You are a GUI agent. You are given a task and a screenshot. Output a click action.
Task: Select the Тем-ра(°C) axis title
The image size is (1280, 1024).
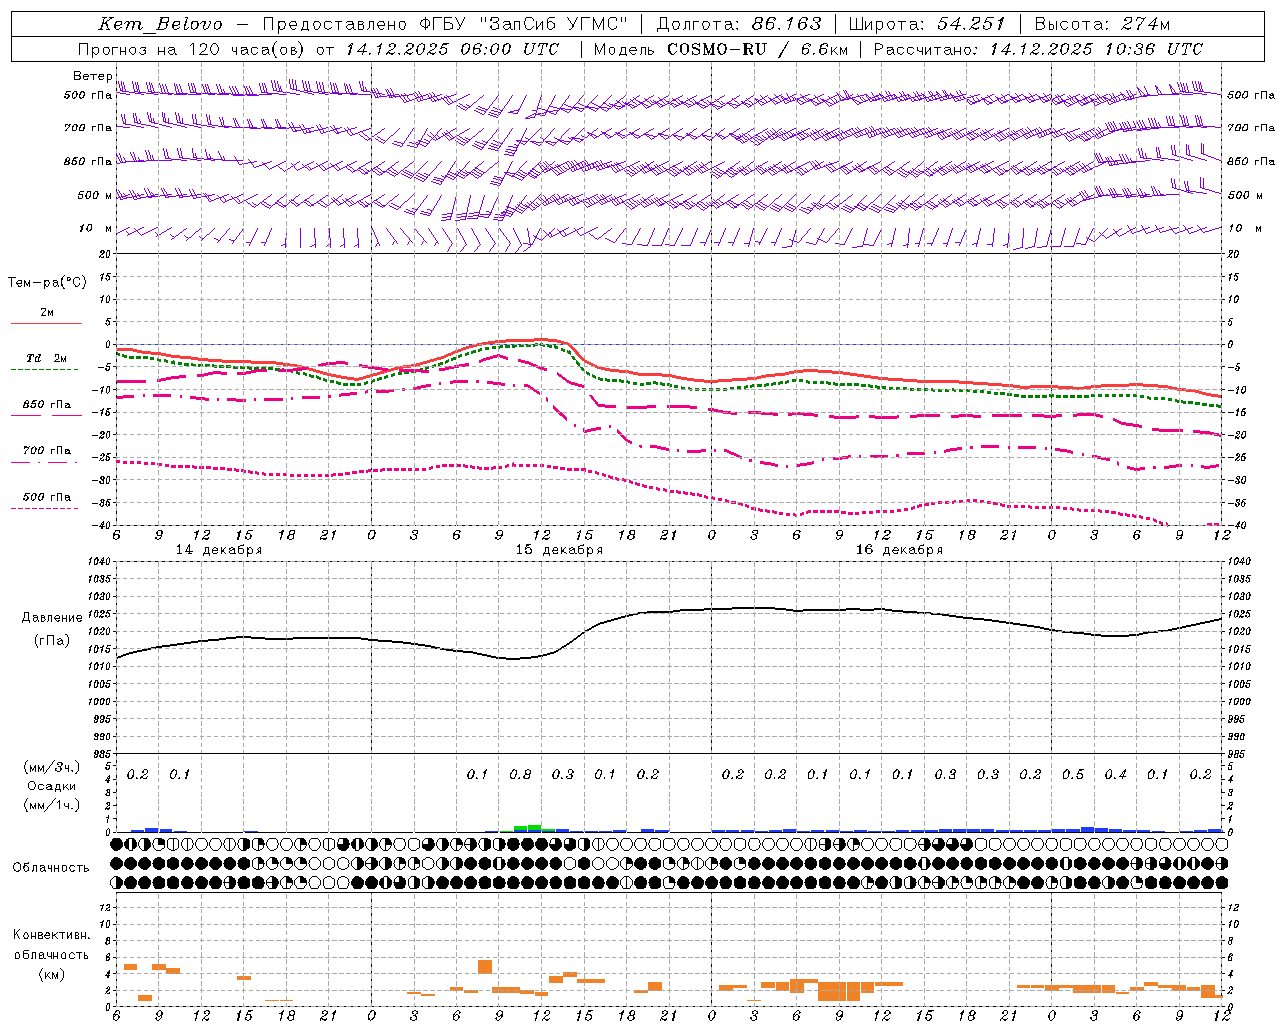point(47,283)
